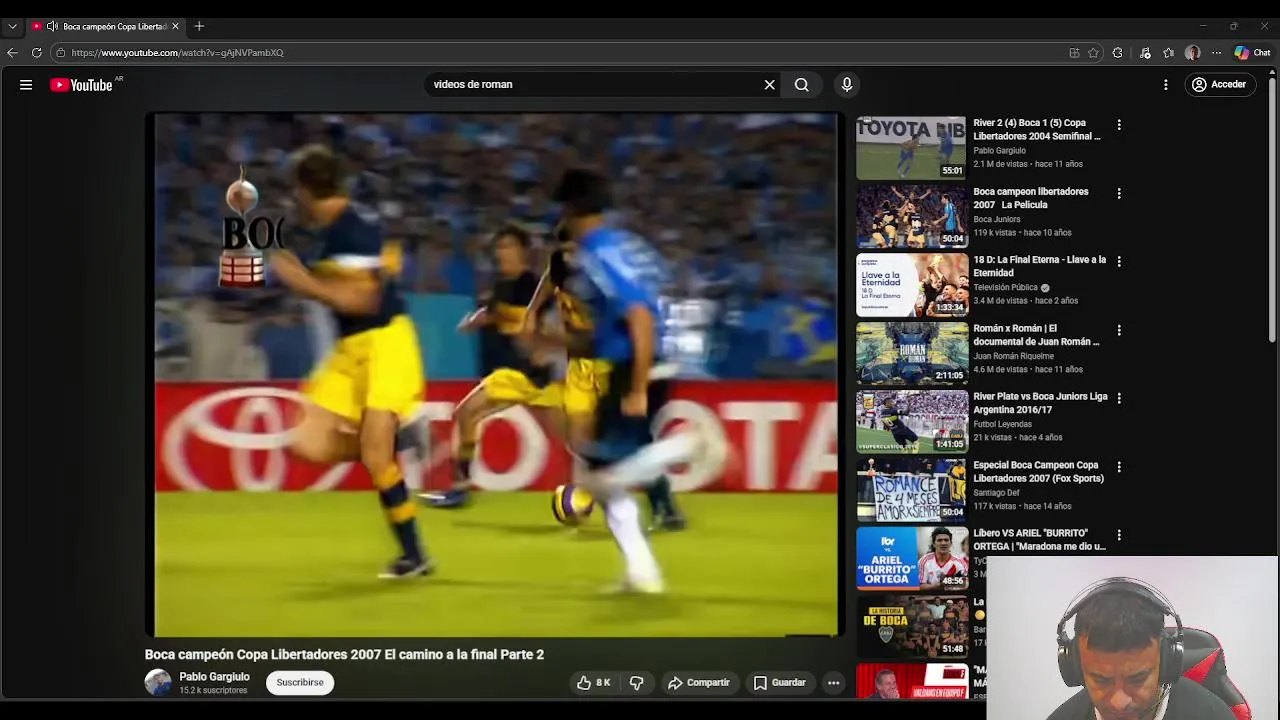Screen dimensions: 1280x720
Task: Open Boca campeon libertadores 2007 La Pelicula thumbnail
Action: pyautogui.click(x=911, y=216)
